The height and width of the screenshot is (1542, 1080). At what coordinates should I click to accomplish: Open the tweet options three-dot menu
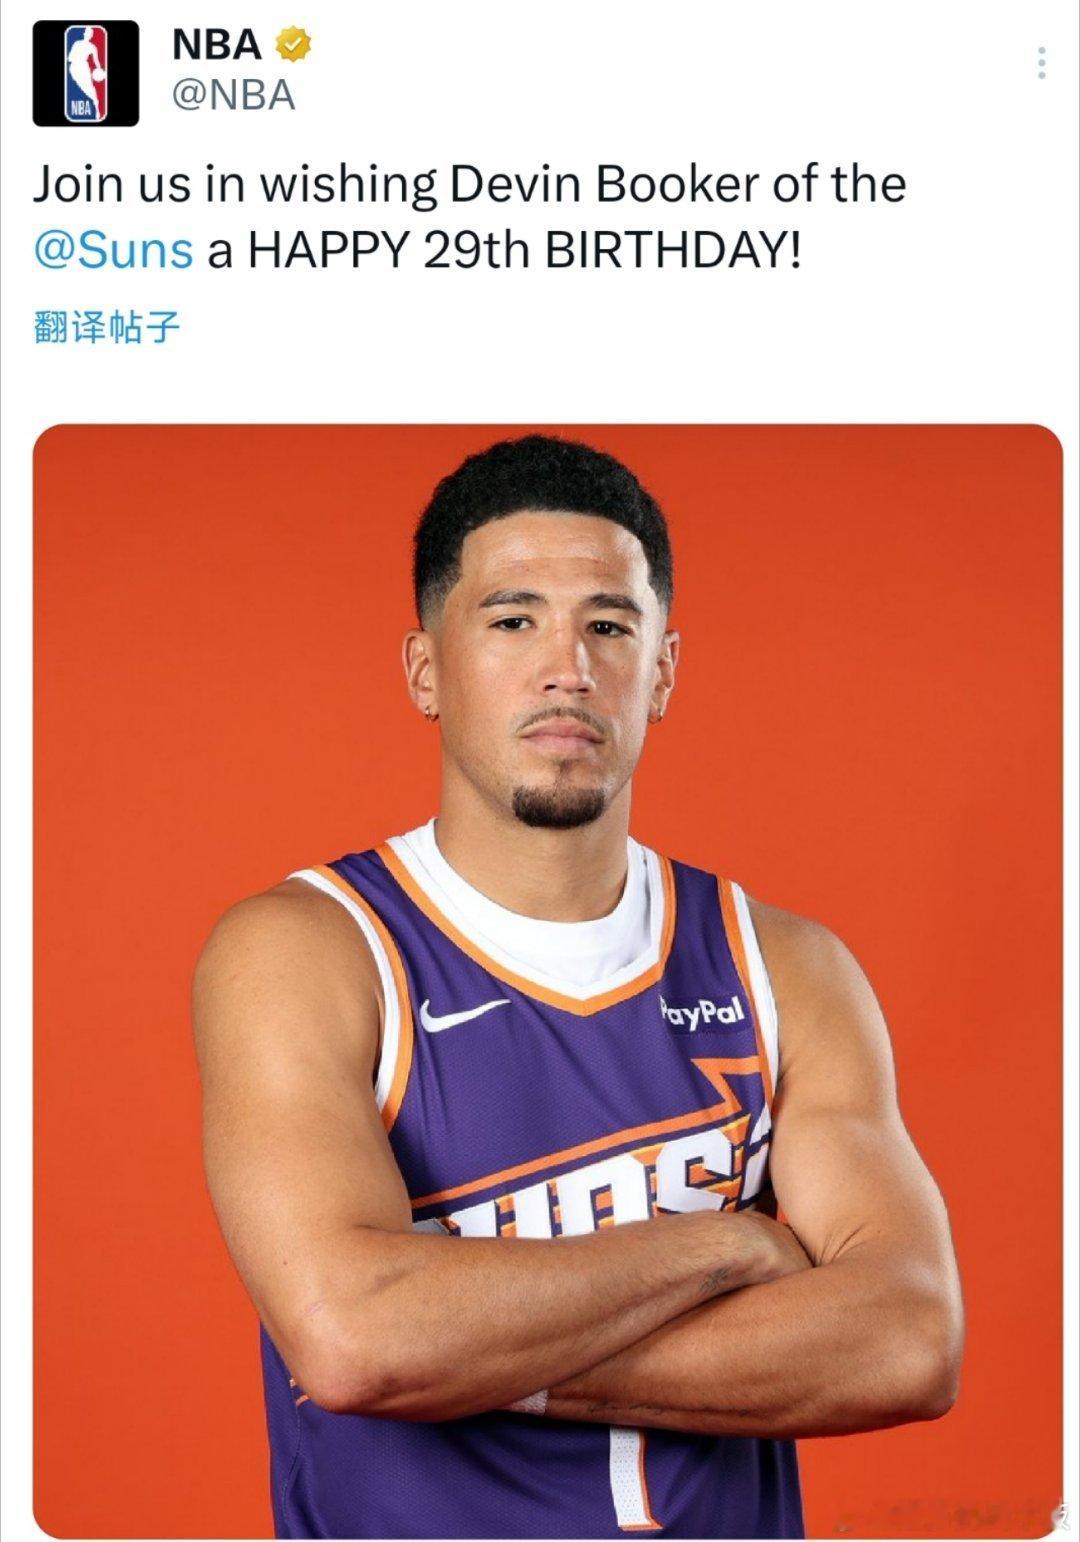click(x=1044, y=62)
